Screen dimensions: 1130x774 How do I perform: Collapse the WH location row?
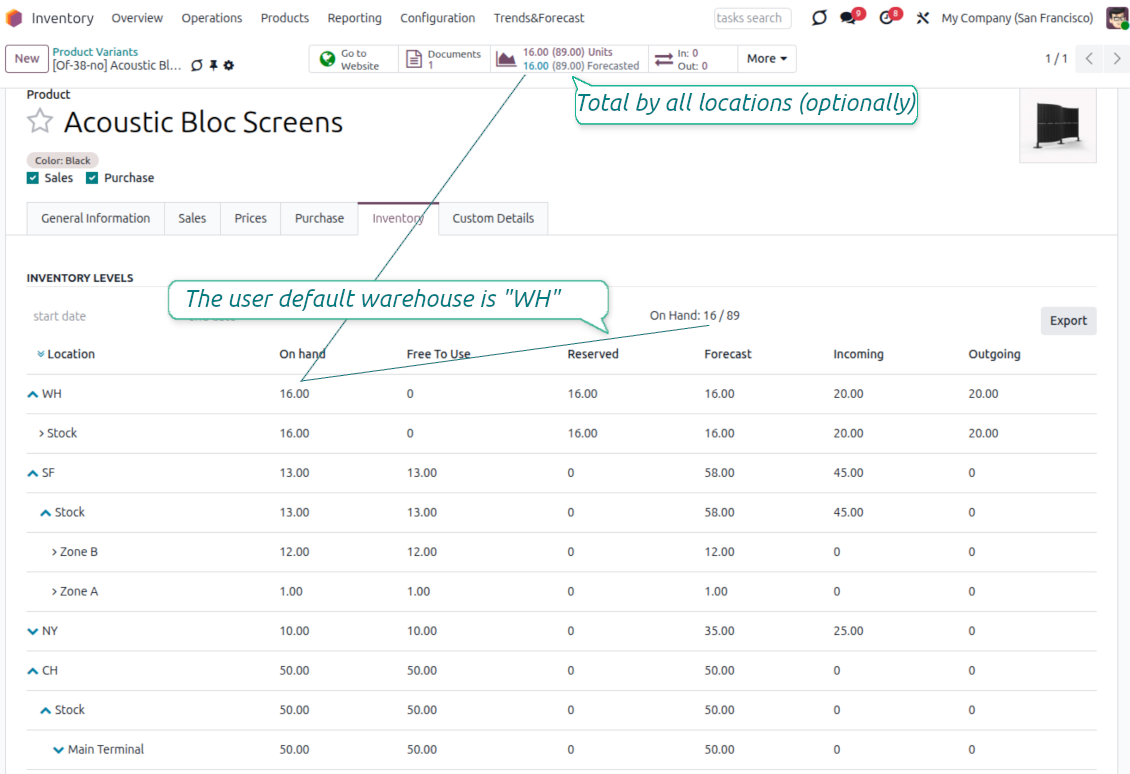click(x=31, y=393)
